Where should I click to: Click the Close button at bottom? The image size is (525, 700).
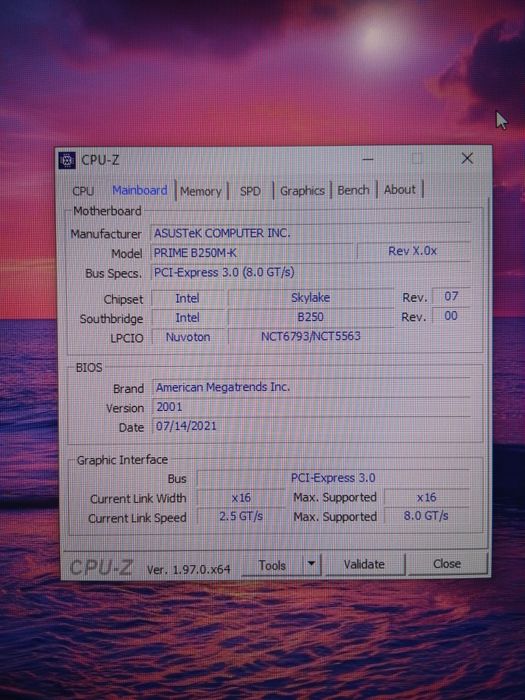coord(447,564)
